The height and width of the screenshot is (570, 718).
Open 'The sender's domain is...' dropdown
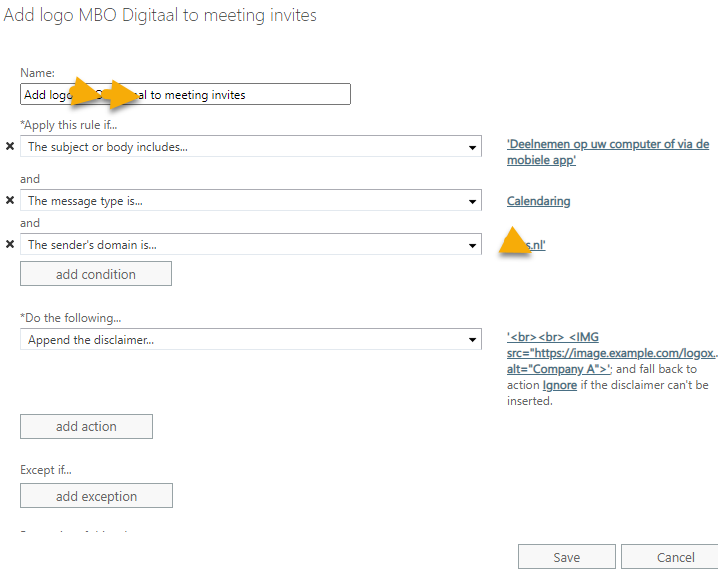tap(250, 244)
